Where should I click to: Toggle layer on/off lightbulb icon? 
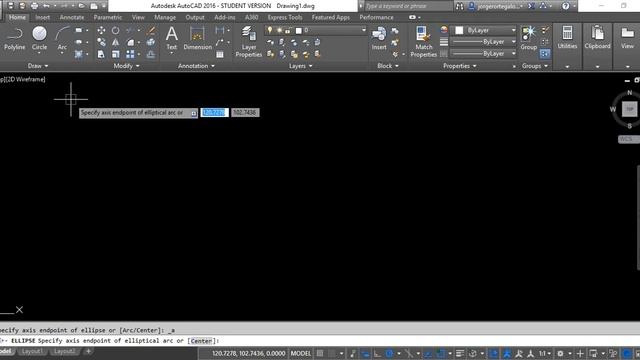[269, 30]
